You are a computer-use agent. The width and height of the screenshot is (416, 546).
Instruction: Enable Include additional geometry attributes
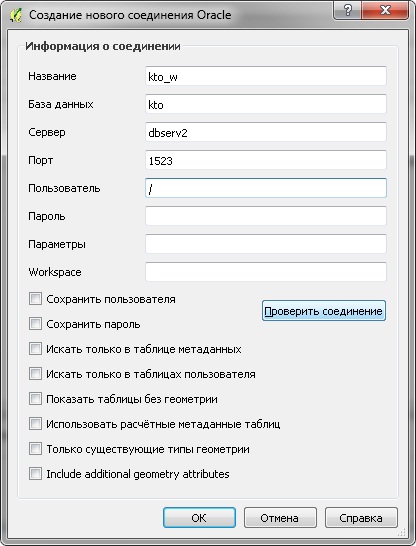pyautogui.click(x=35, y=474)
